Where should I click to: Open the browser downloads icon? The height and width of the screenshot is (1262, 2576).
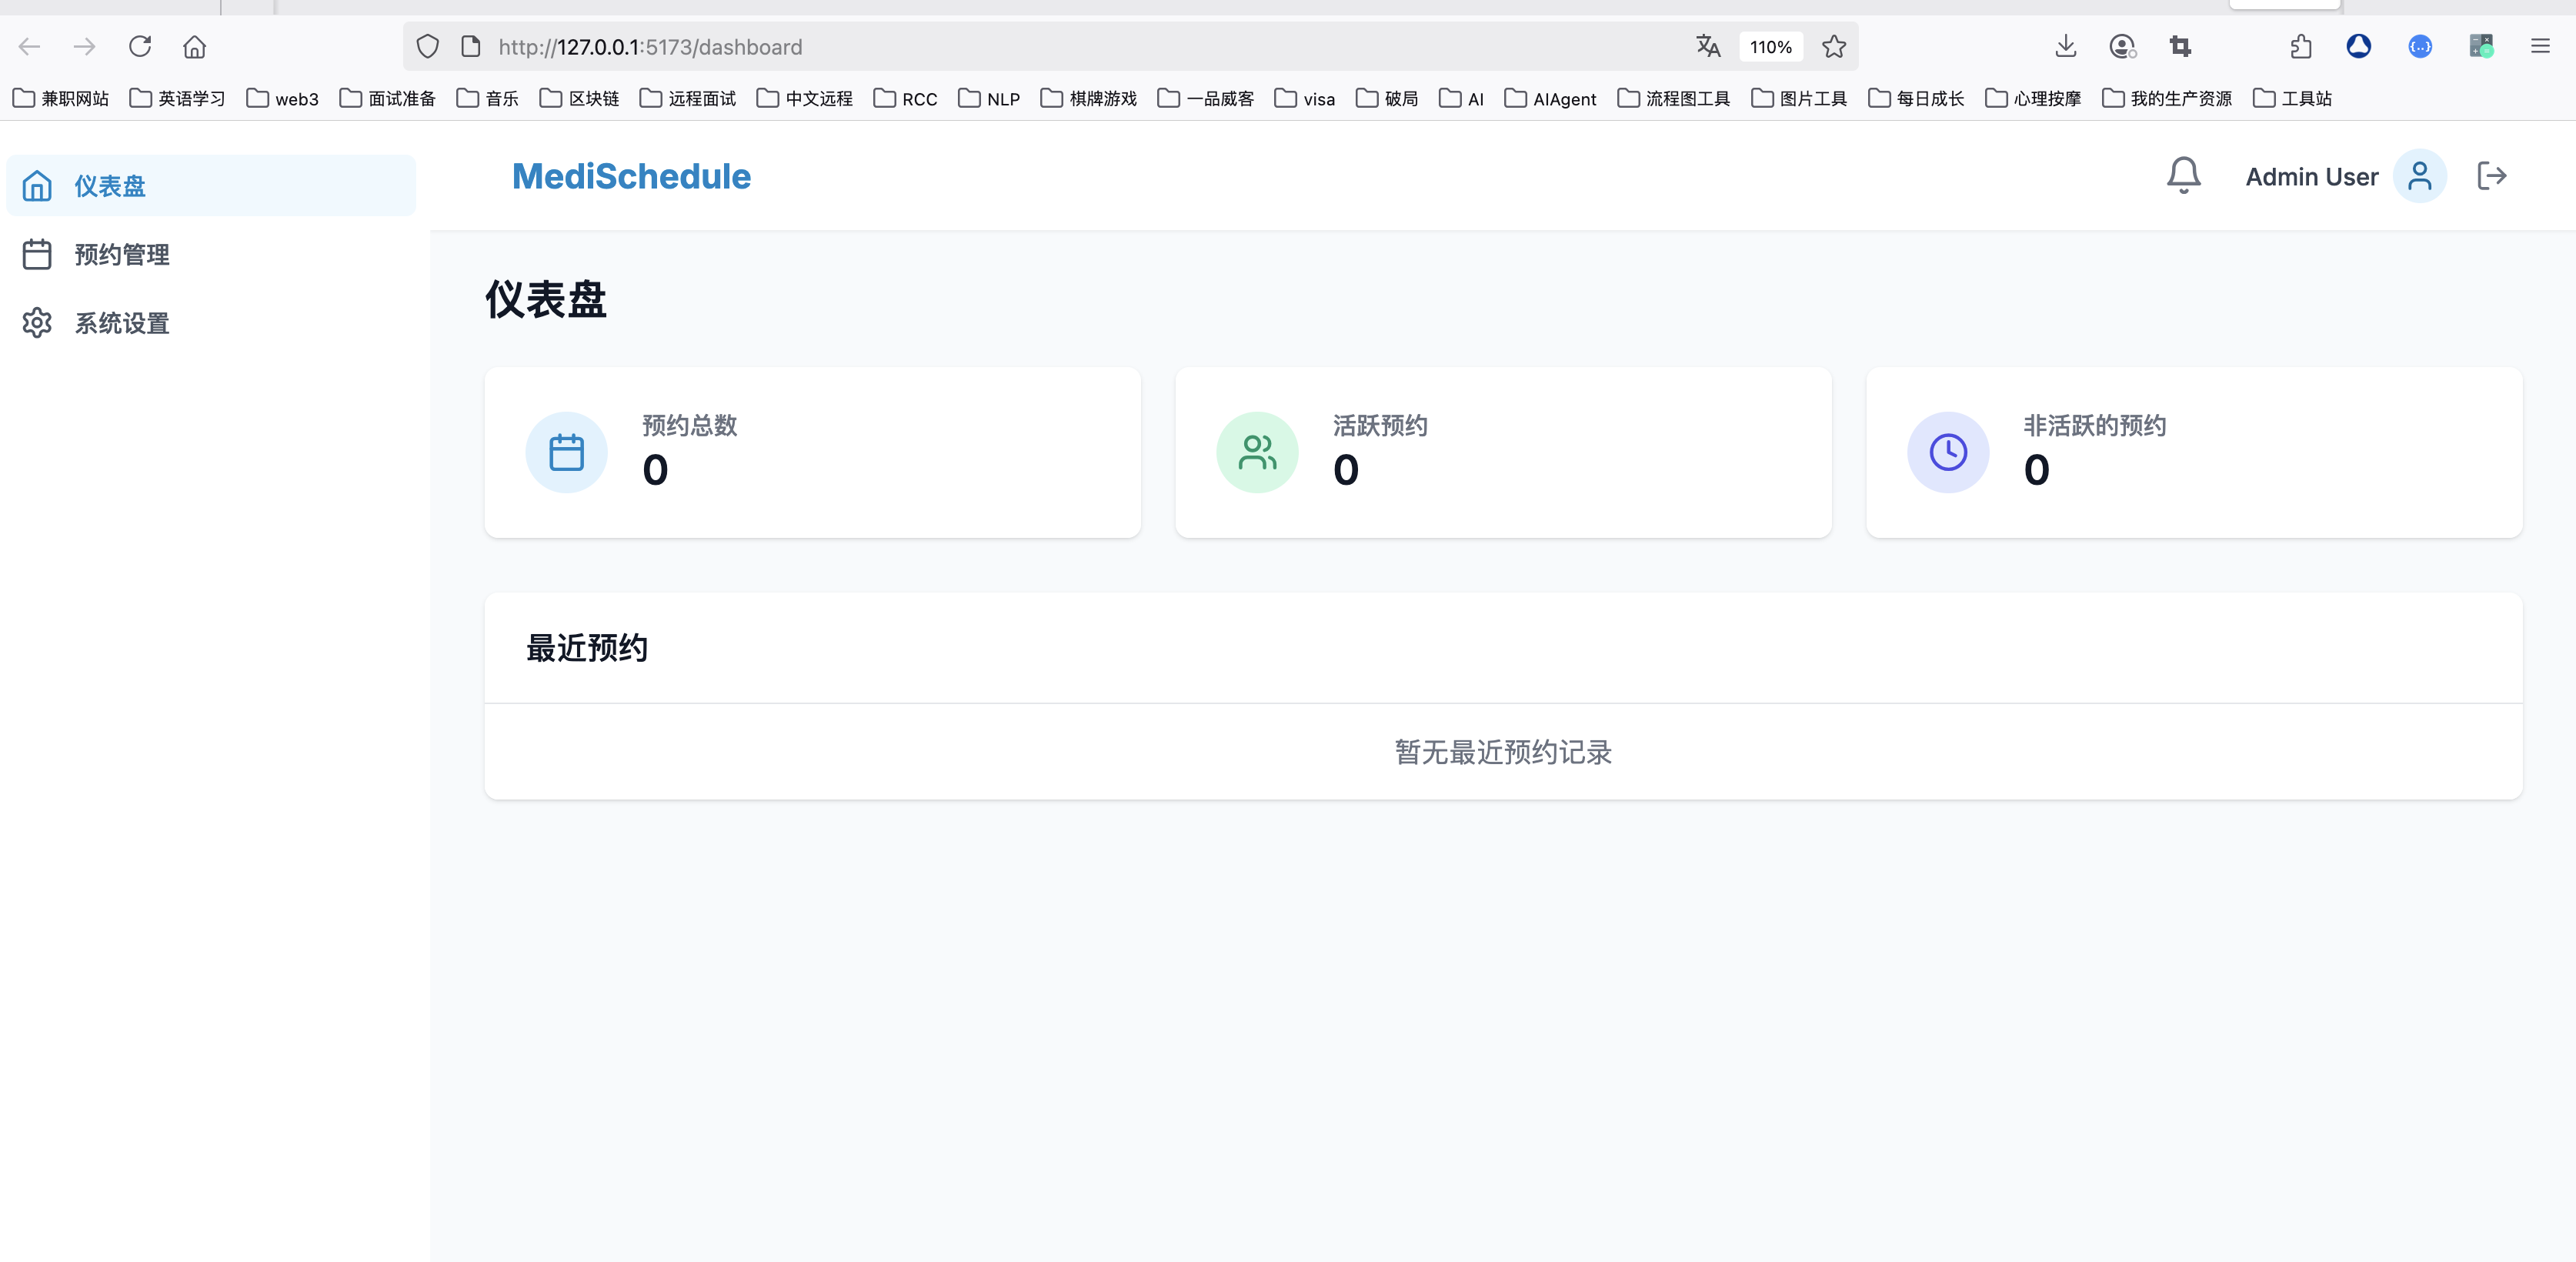coord(2065,46)
